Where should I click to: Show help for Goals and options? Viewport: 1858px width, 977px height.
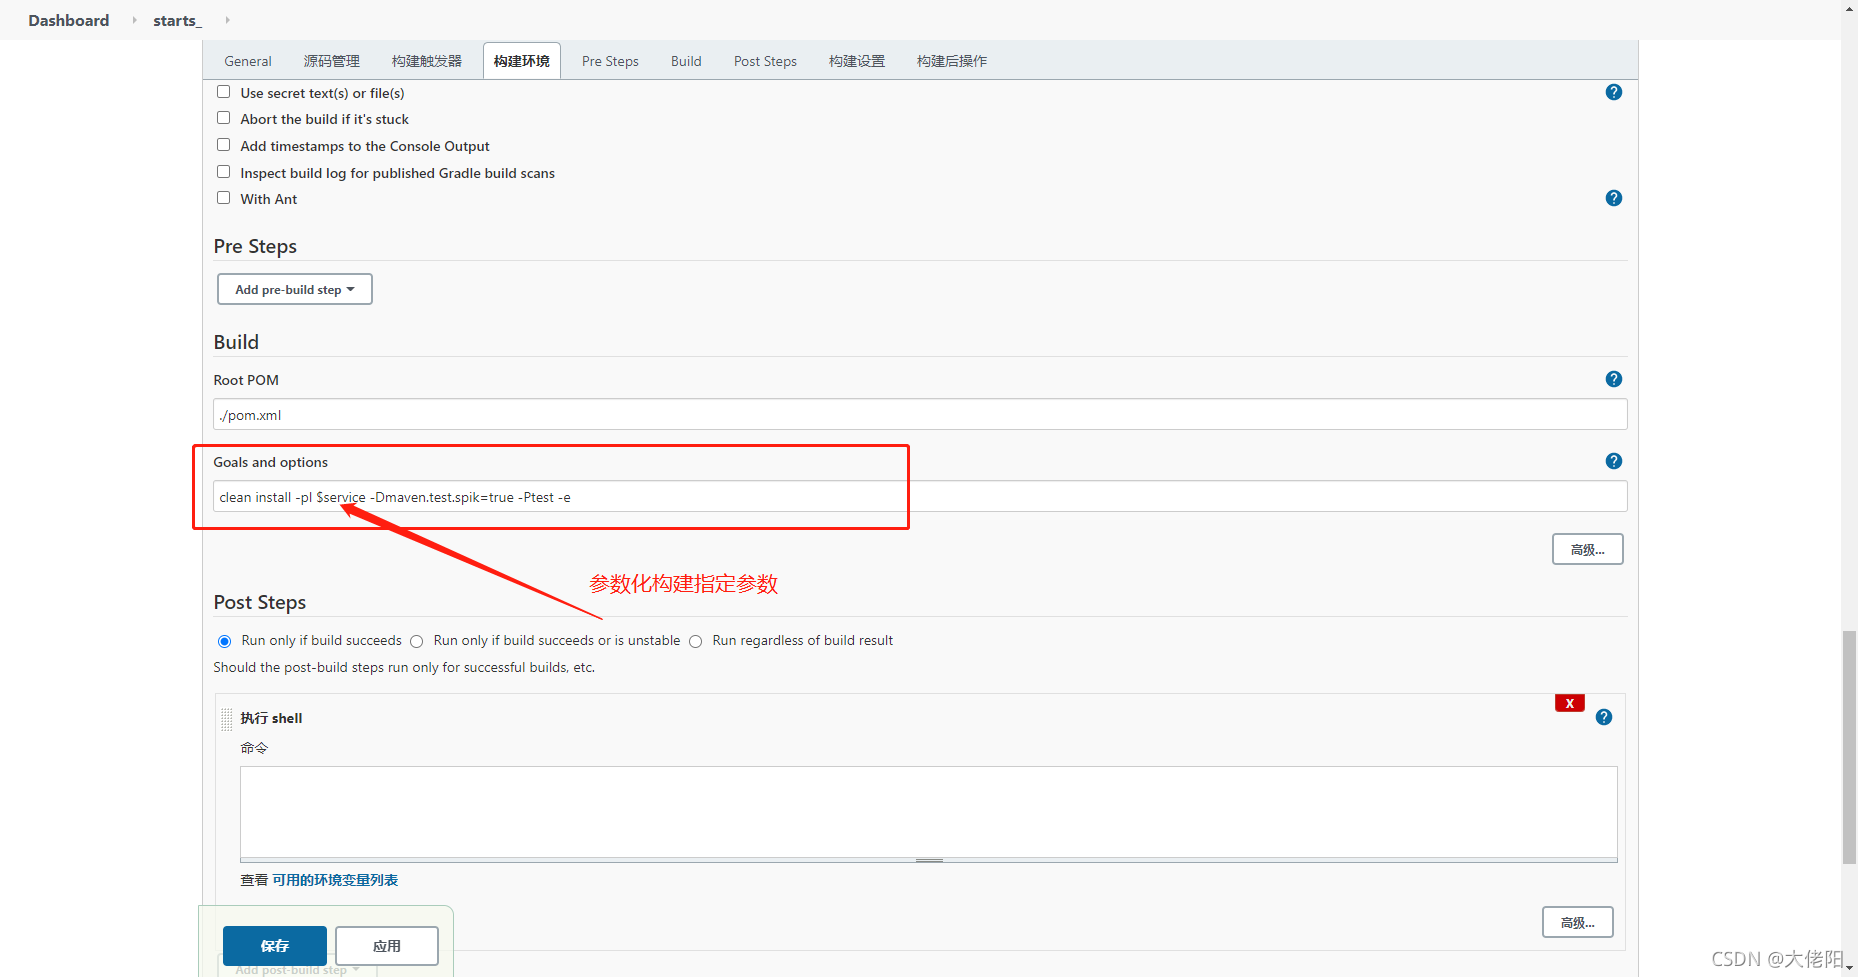coord(1613,461)
